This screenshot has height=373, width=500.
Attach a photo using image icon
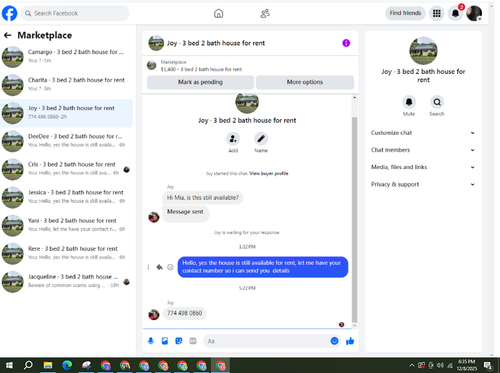(165, 341)
